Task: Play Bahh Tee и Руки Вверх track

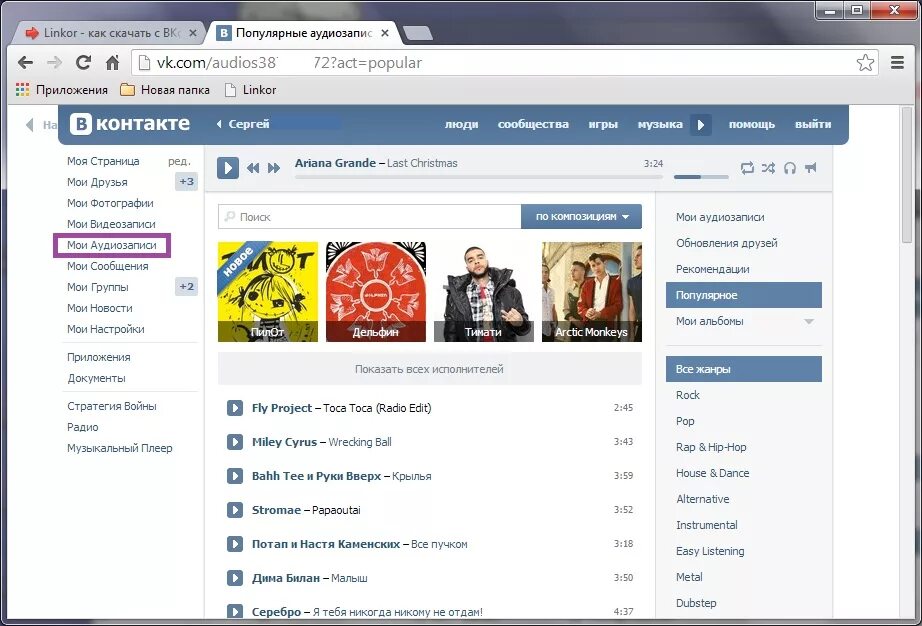Action: (x=235, y=476)
